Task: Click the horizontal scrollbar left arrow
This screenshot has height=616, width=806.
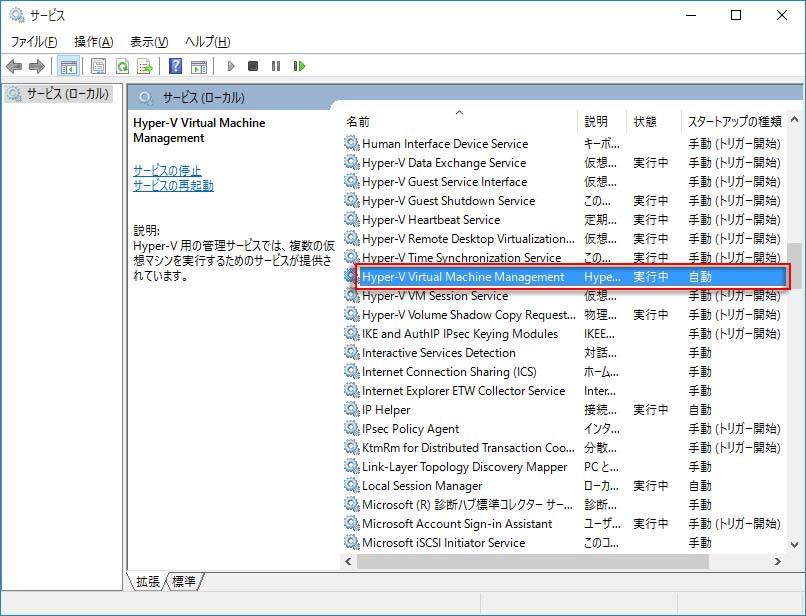Action: 349,561
